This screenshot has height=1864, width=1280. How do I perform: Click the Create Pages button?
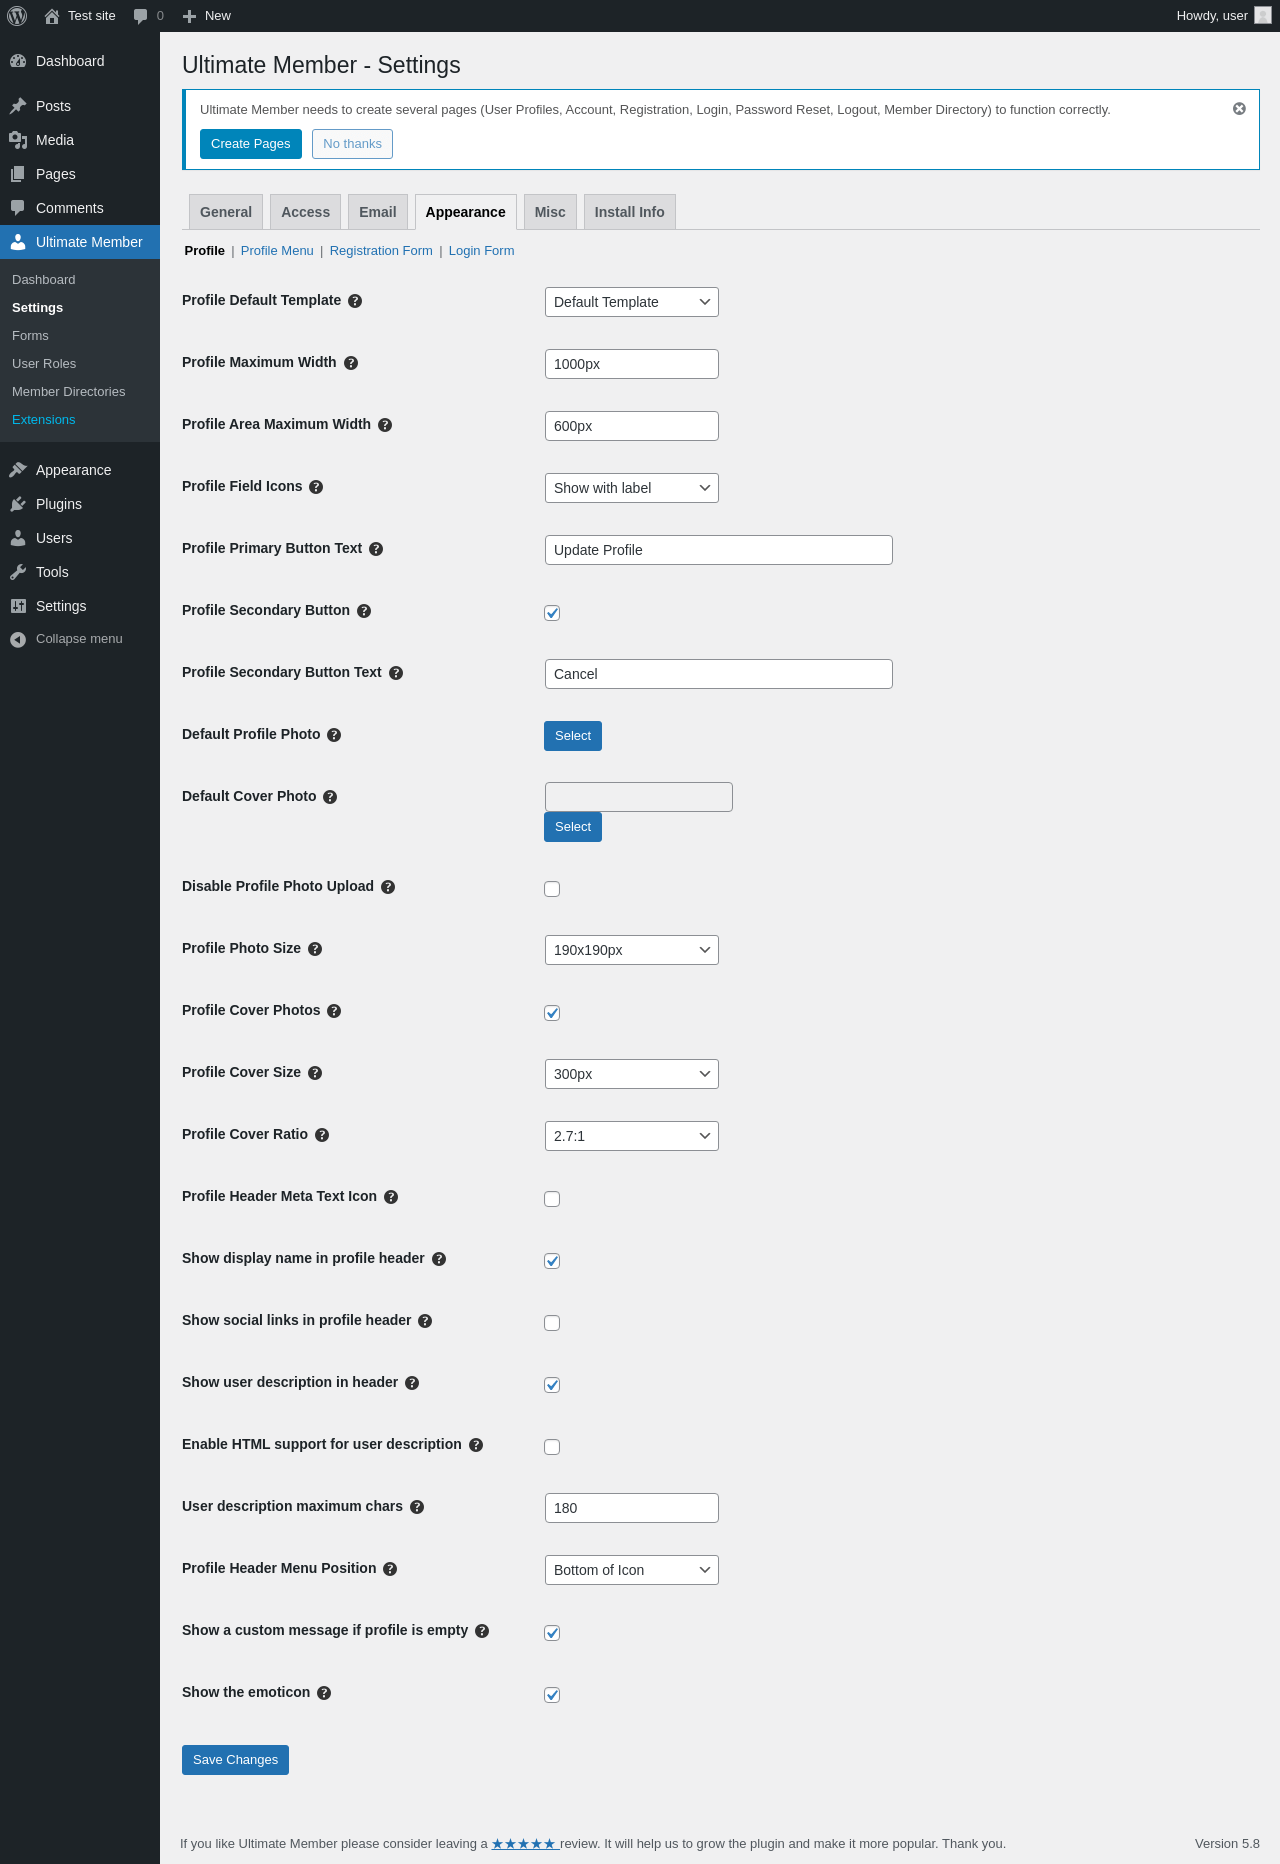pos(251,144)
